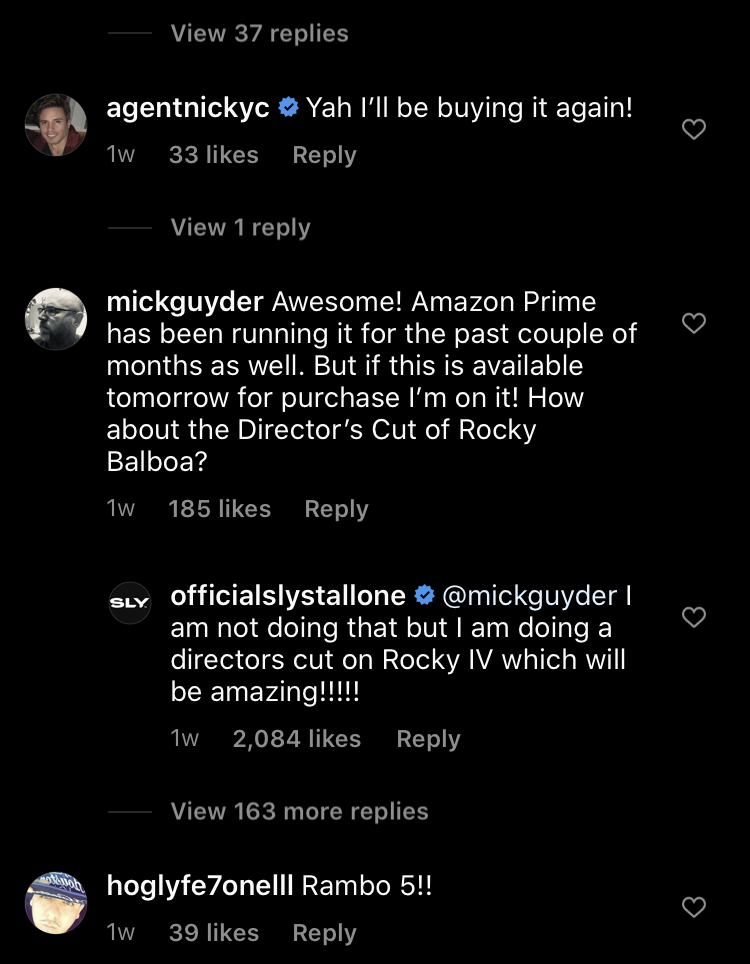Like hoglyfe7onelll's Rambo 5 comment
750x964 pixels.
[x=693, y=907]
